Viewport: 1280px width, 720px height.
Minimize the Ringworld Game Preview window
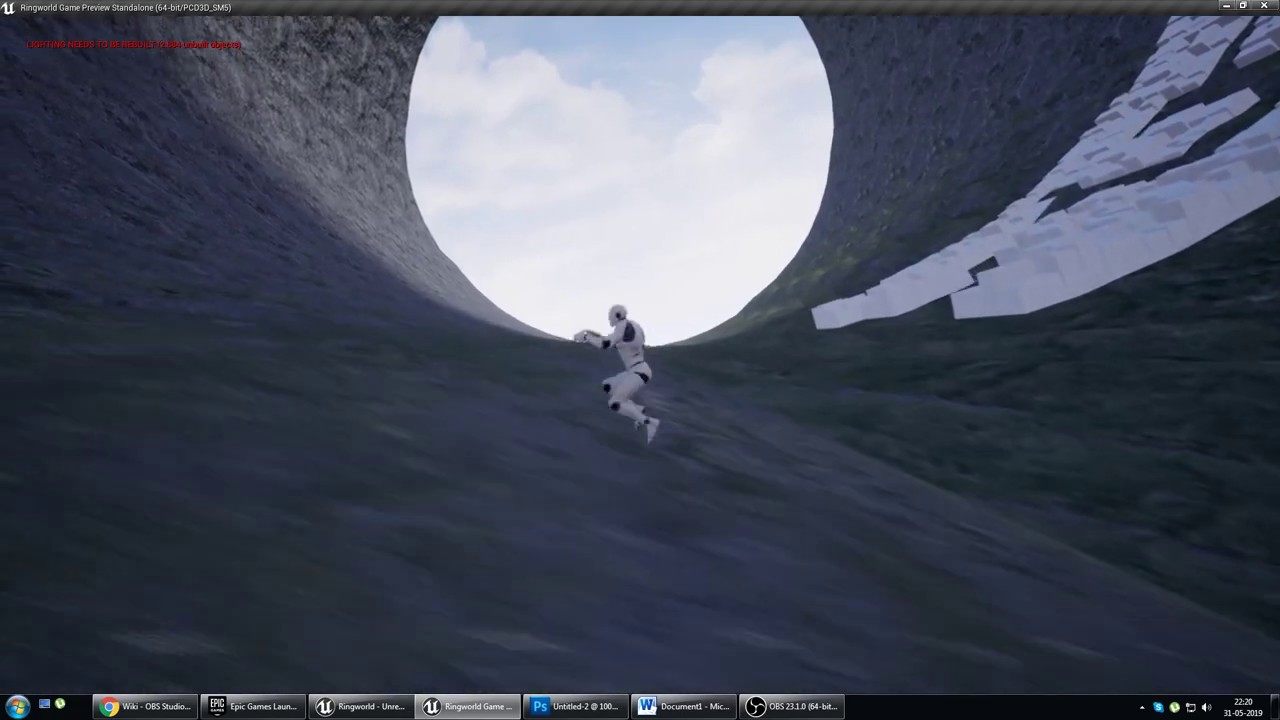pyautogui.click(x=1226, y=6)
